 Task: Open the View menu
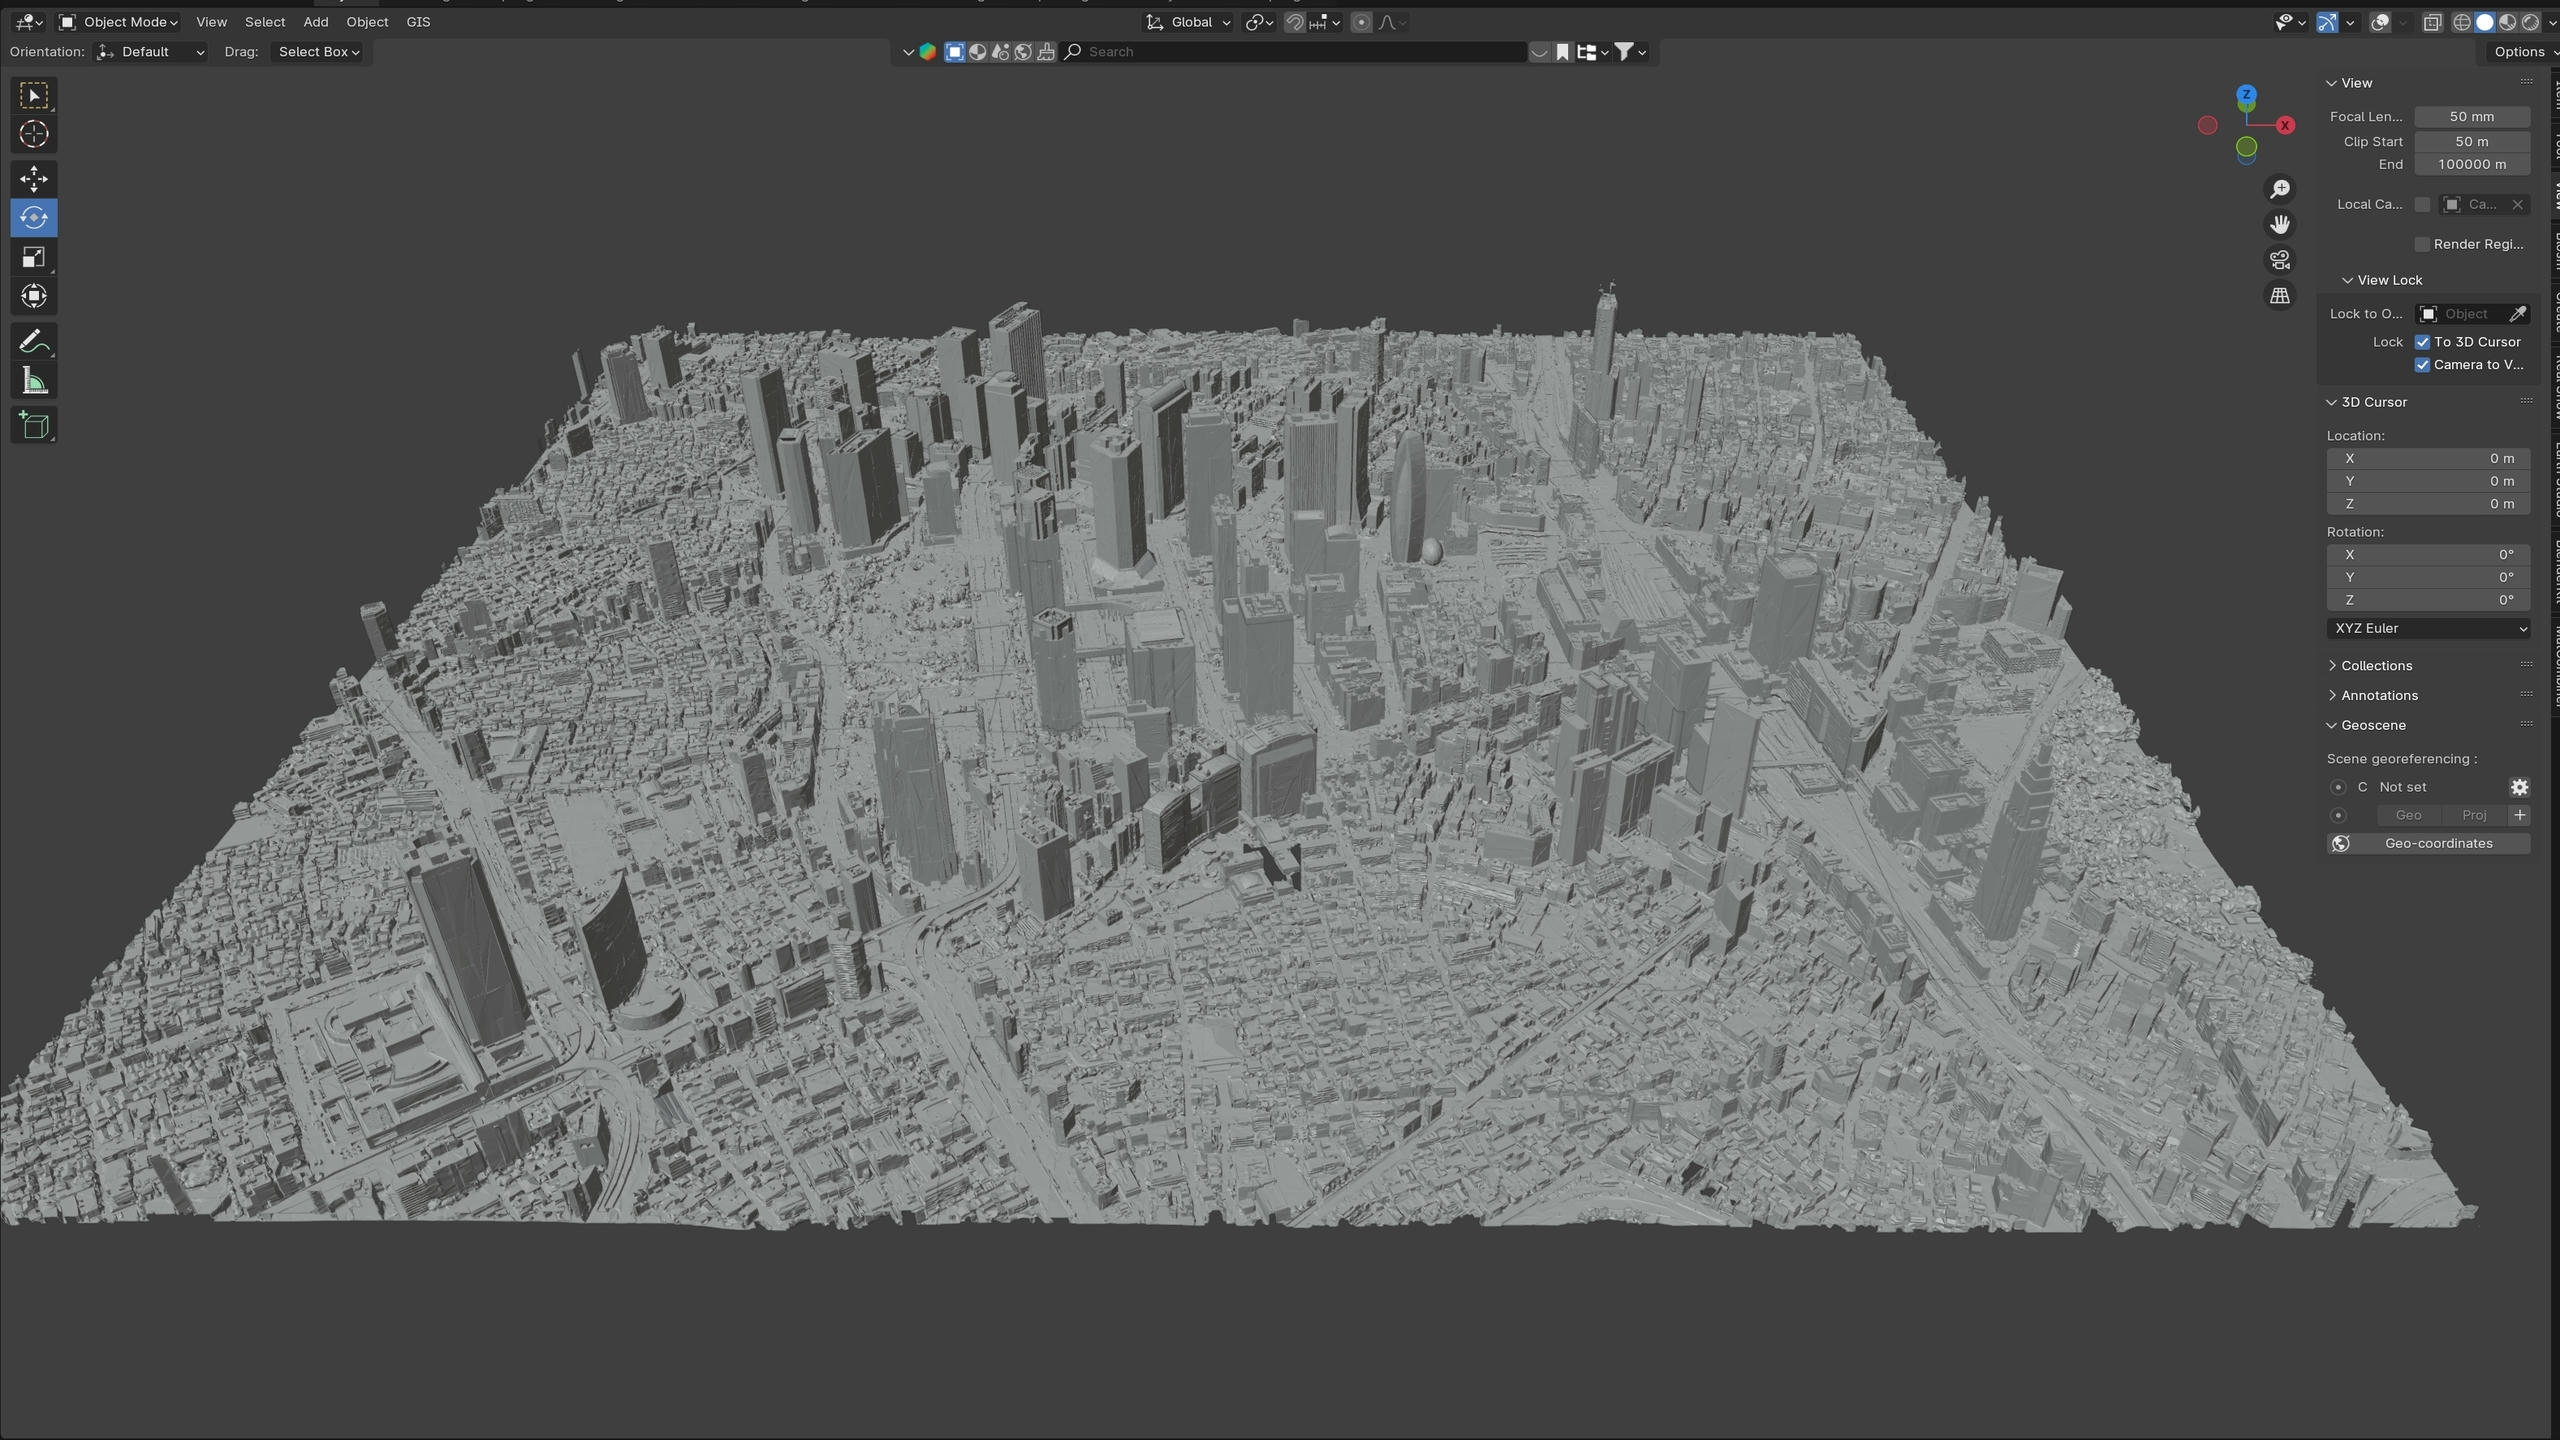tap(211, 22)
